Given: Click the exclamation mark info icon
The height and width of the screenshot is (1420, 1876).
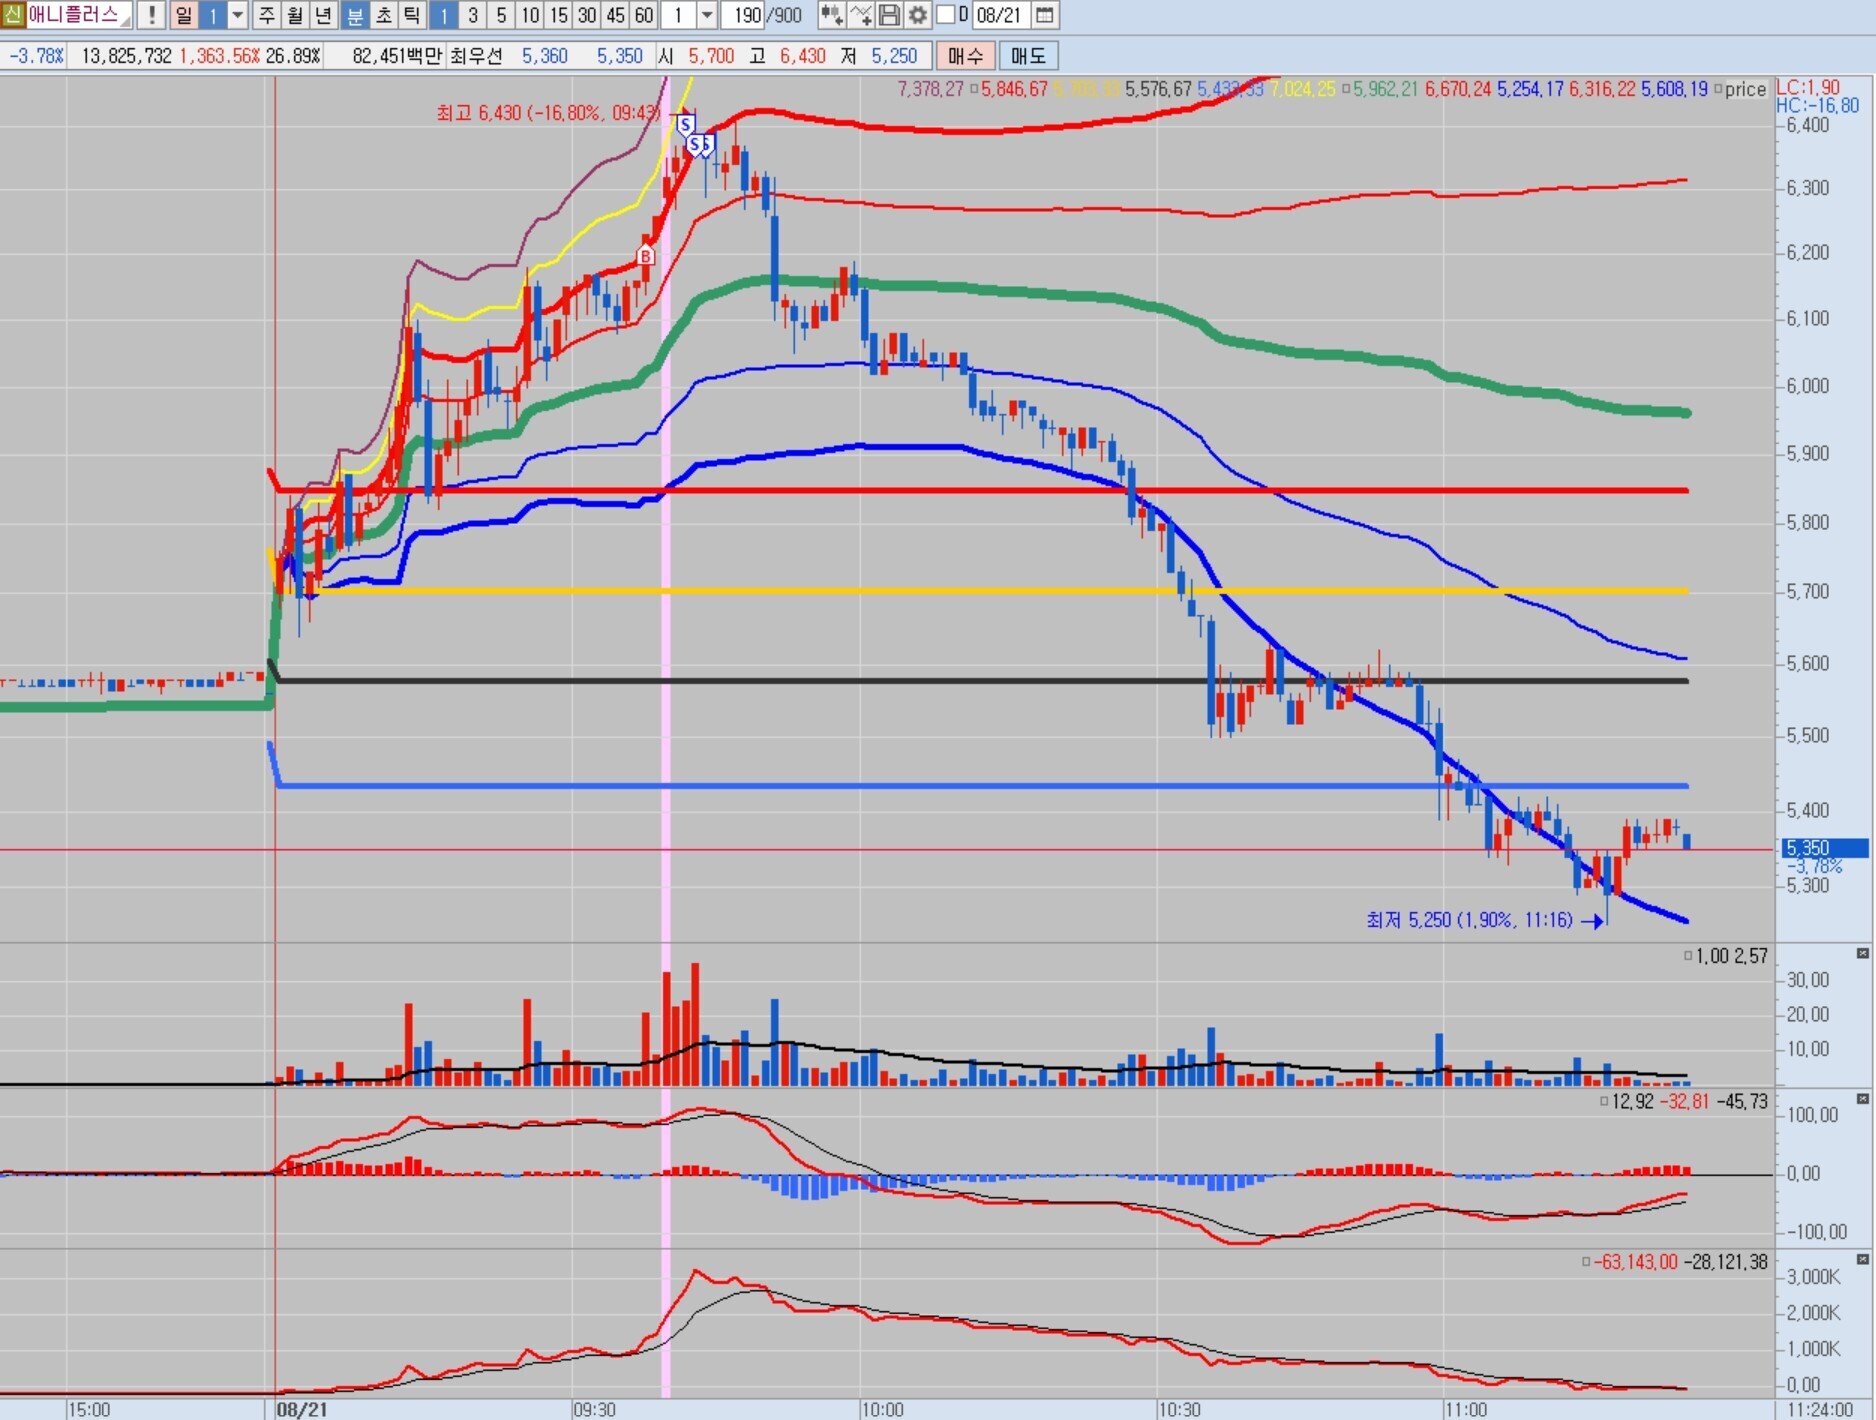Looking at the screenshot, I should click(x=151, y=15).
